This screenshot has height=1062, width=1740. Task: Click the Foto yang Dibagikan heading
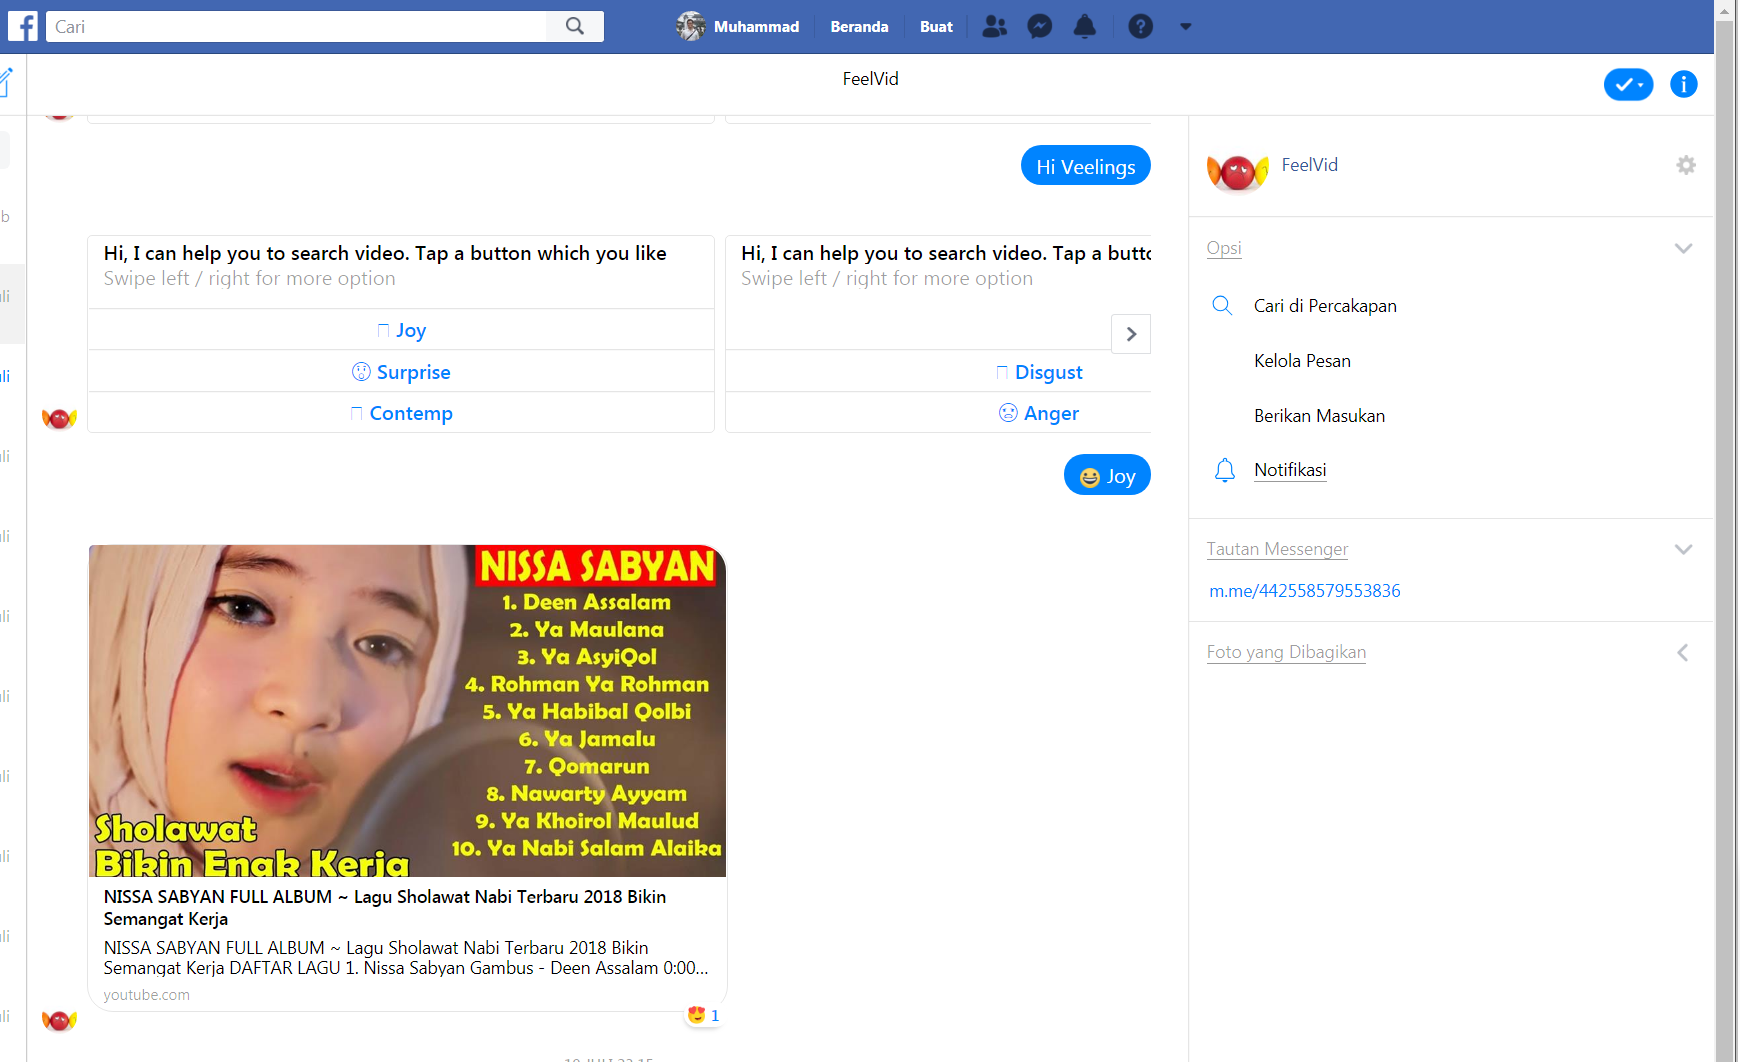(1286, 652)
